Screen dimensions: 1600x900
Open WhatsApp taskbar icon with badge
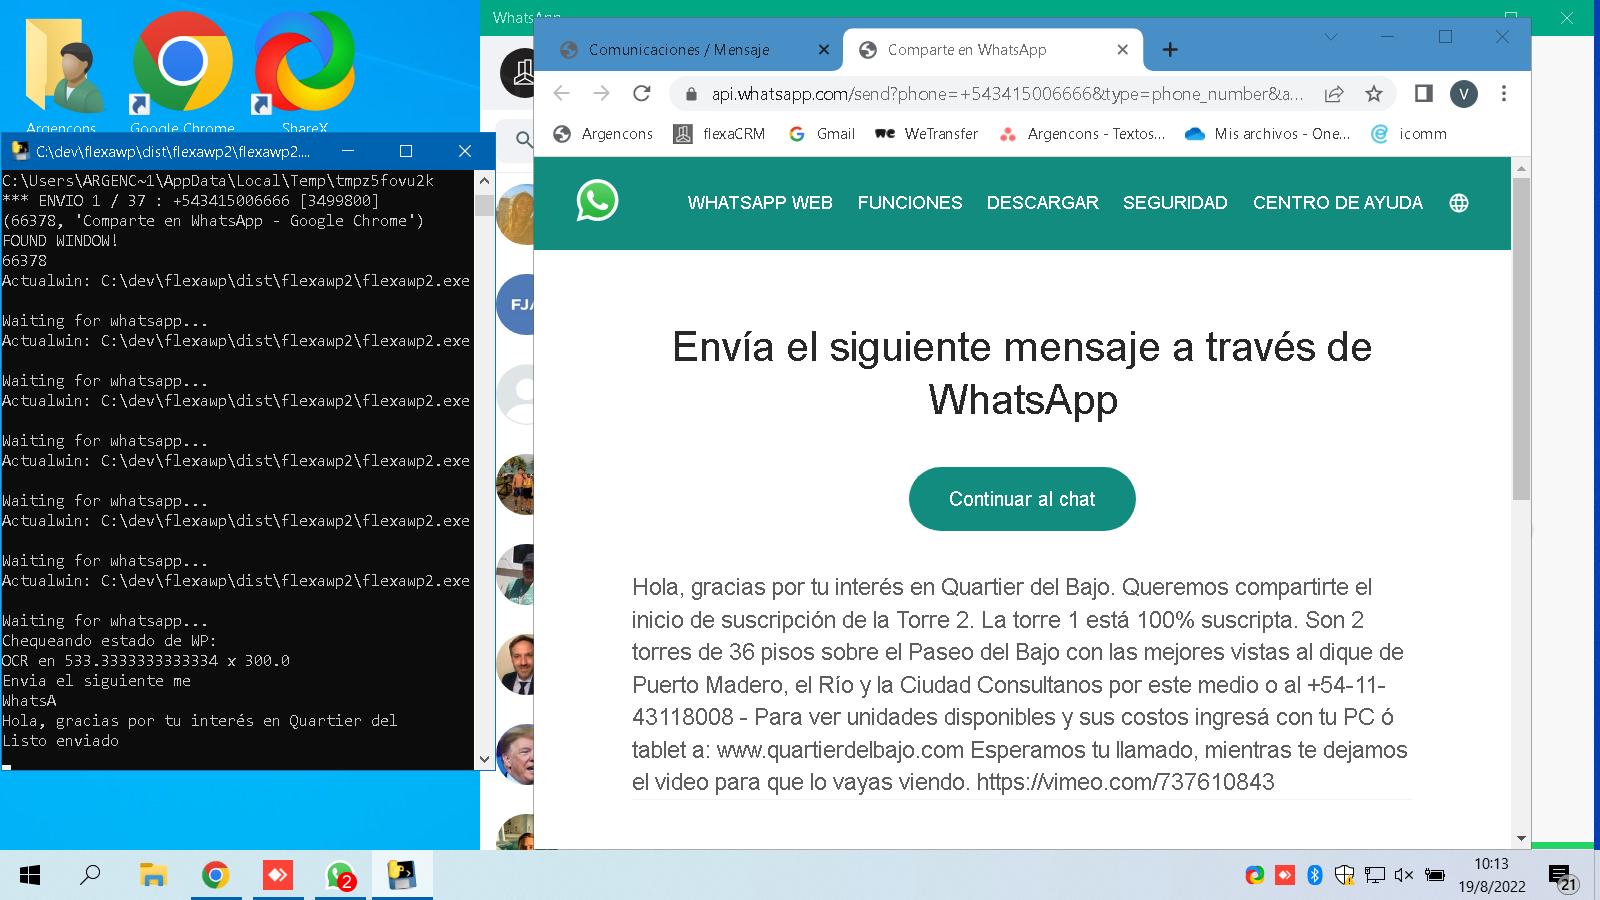coord(340,876)
